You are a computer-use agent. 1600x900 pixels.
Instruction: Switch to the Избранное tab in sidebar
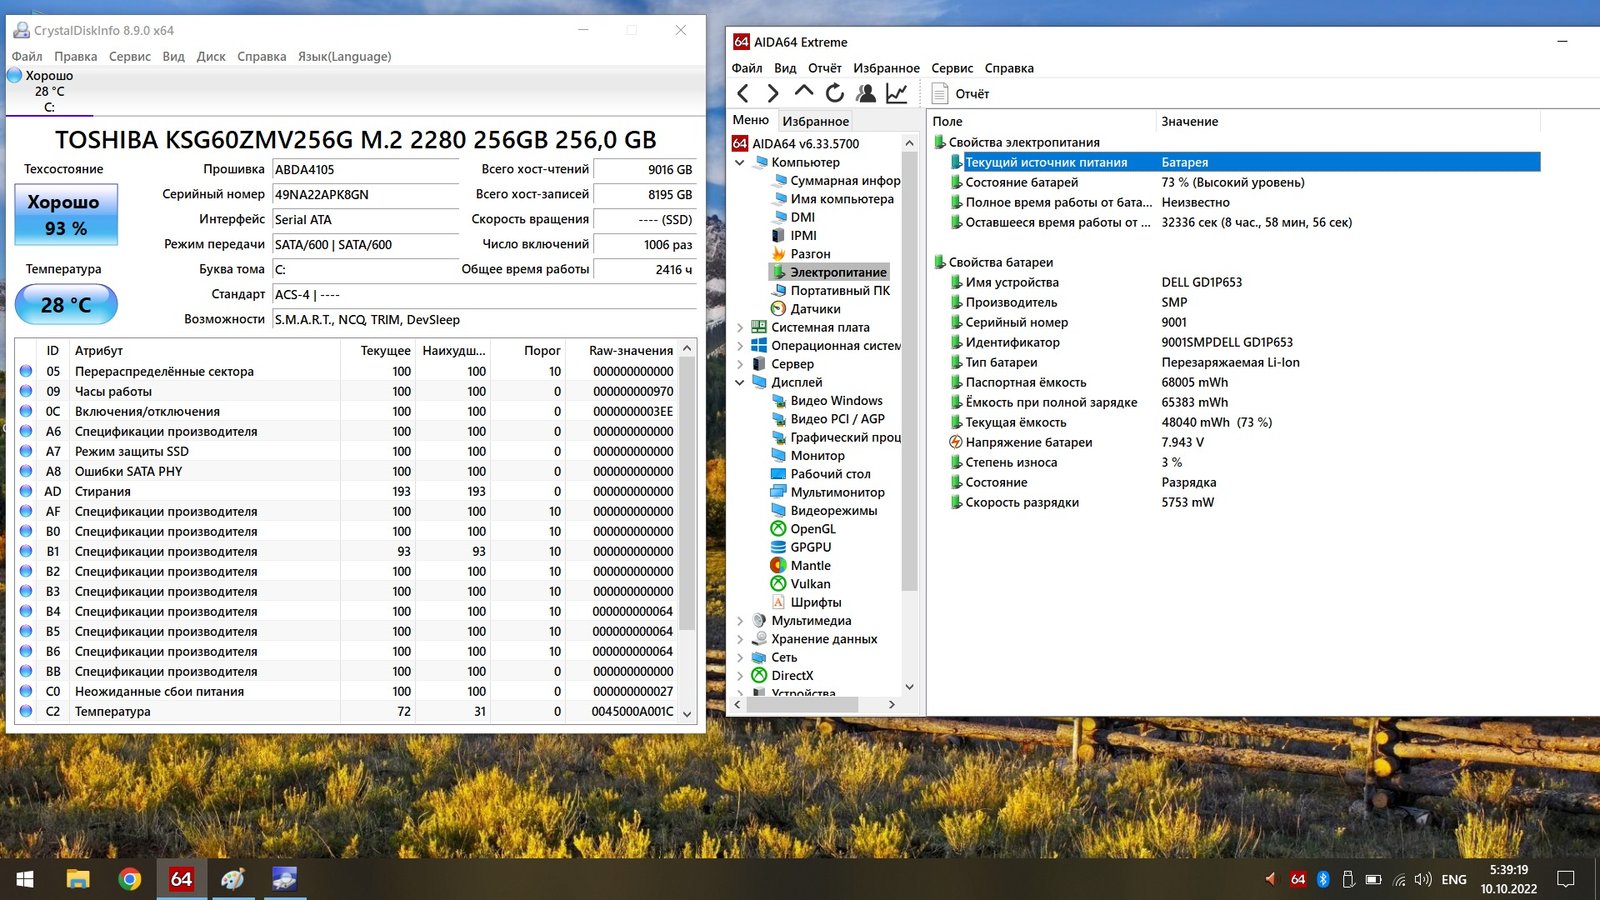[815, 121]
